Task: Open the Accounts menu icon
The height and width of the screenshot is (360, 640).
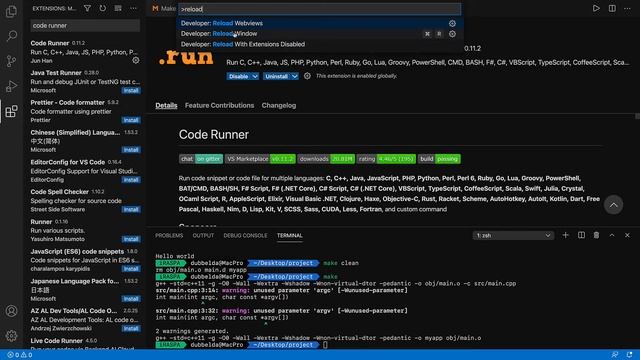Action: click(11, 311)
